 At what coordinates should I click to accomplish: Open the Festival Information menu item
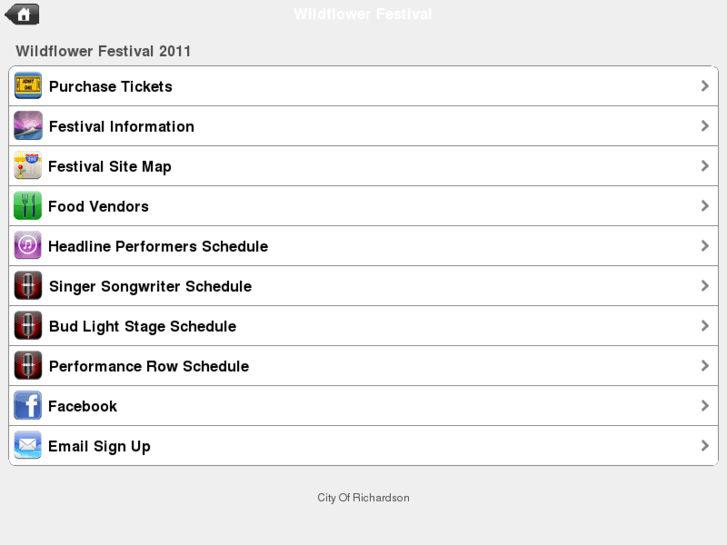tap(121, 127)
